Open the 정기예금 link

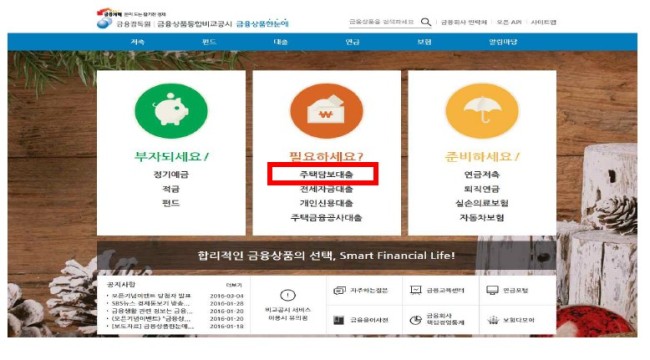[x=171, y=174]
